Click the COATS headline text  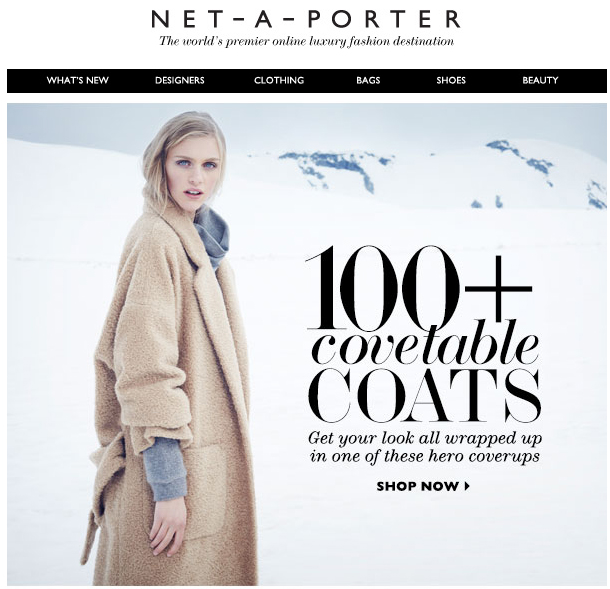pos(425,396)
